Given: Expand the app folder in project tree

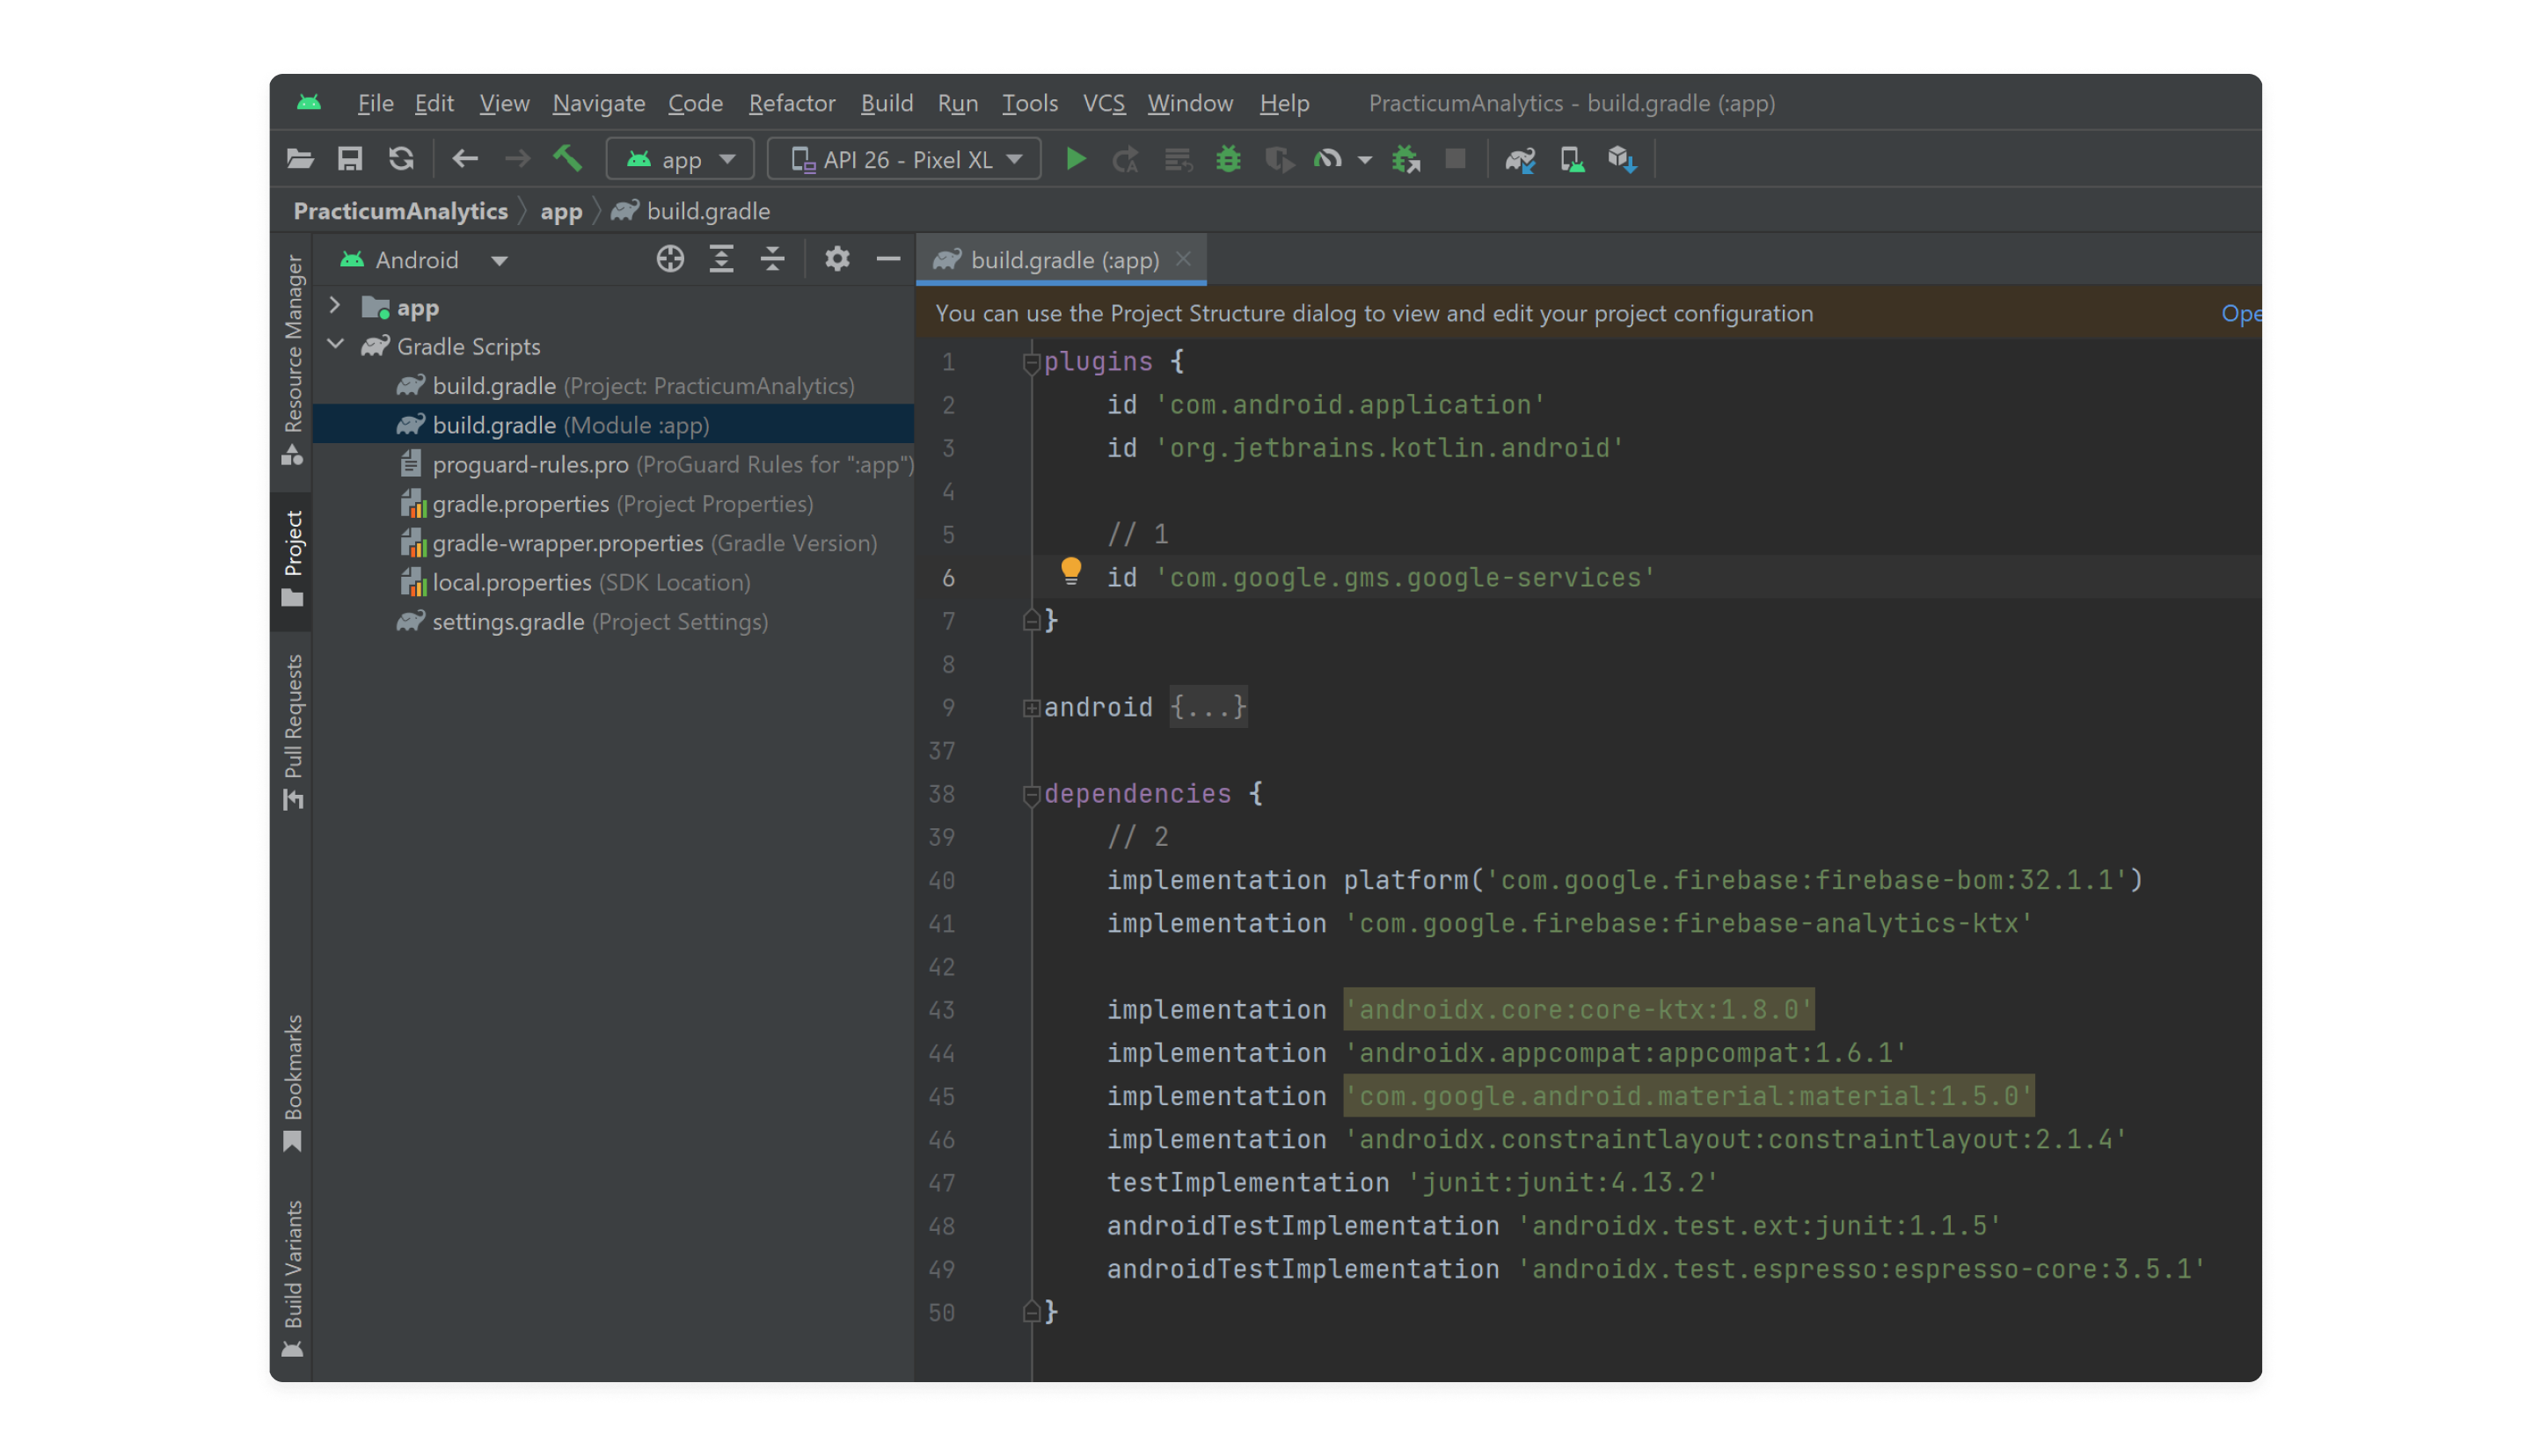Looking at the screenshot, I should click(x=335, y=306).
